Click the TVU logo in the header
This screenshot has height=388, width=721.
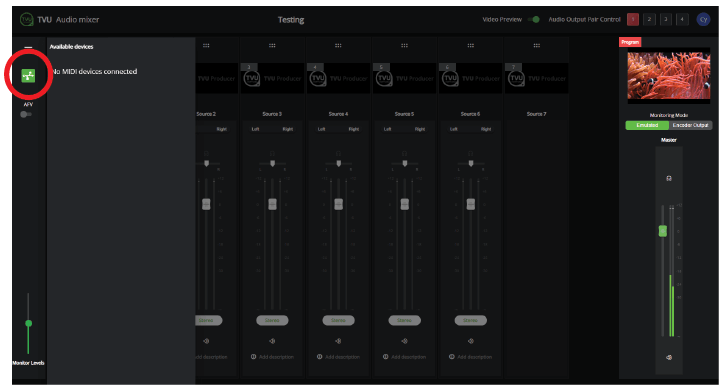click(27, 19)
